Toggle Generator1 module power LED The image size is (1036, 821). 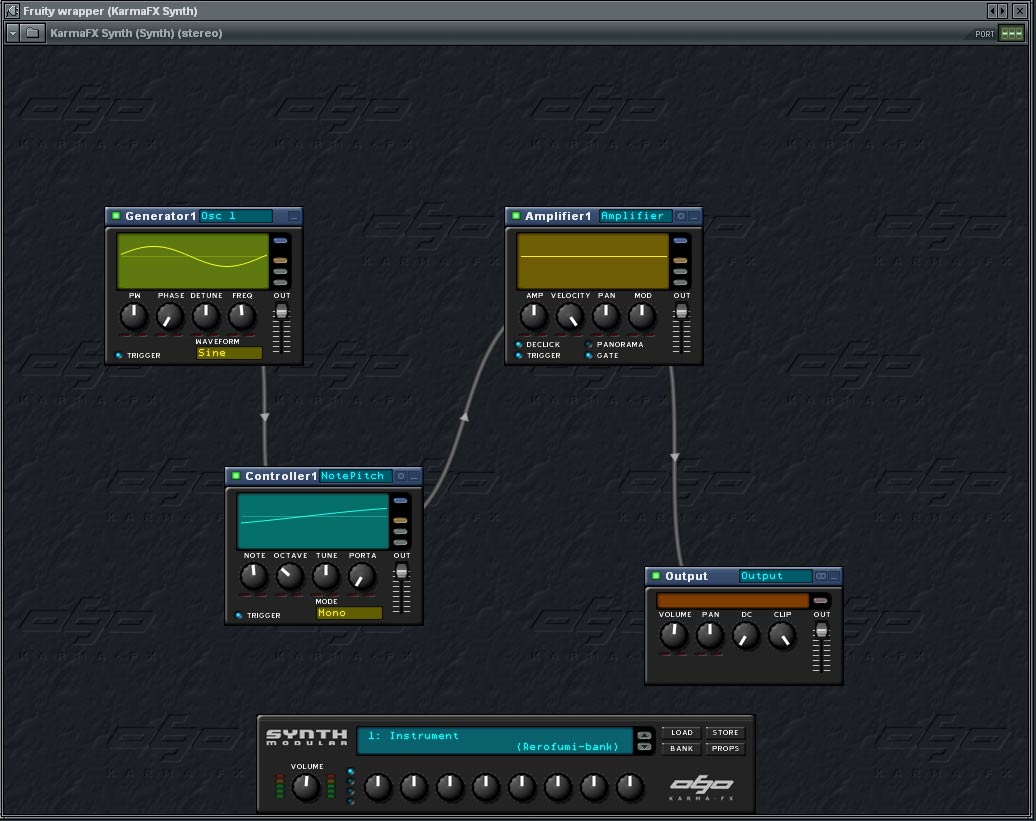tap(116, 215)
